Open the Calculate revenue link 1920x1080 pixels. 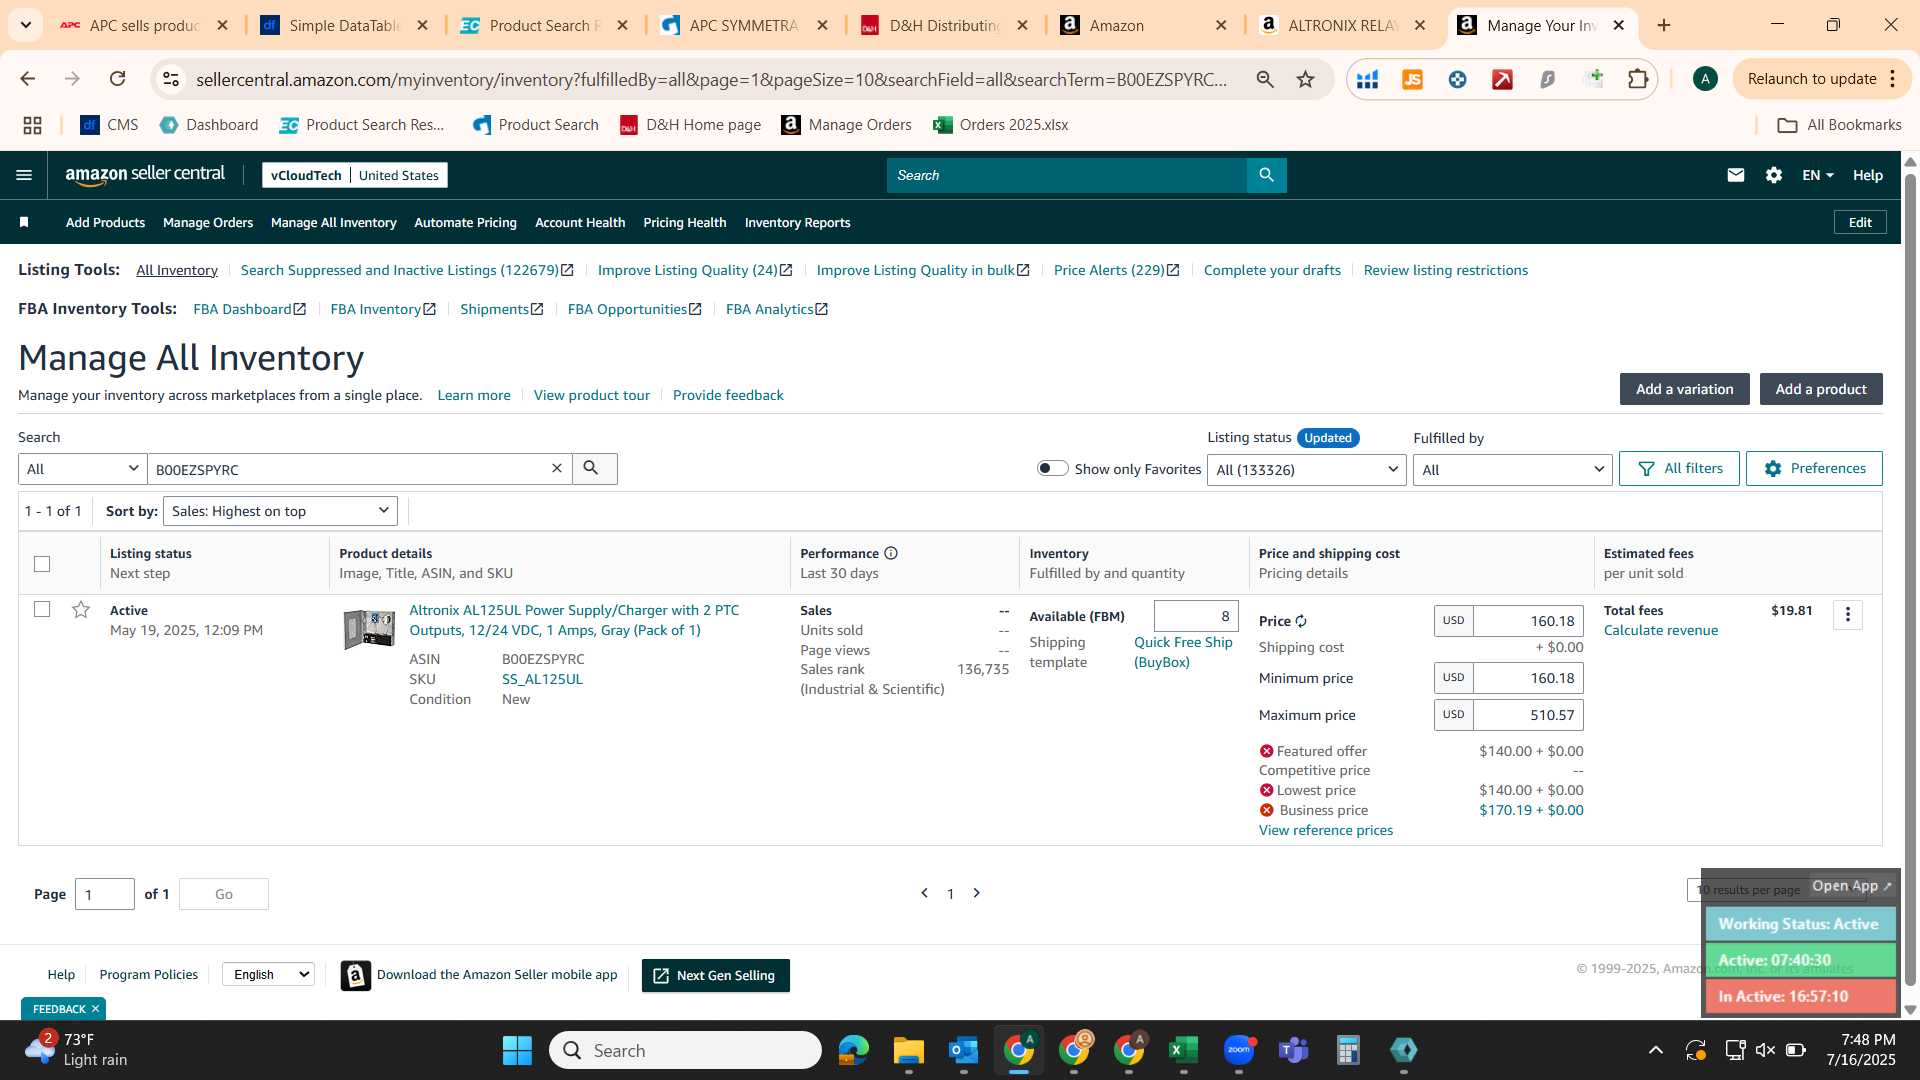coord(1661,630)
